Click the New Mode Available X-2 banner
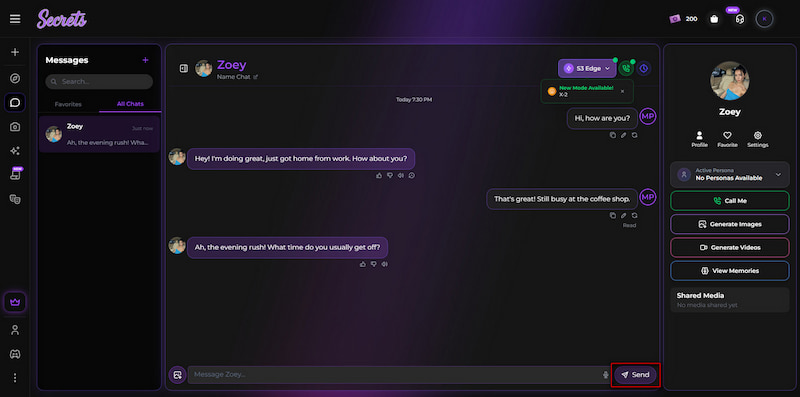The height and width of the screenshot is (397, 800). coord(587,91)
